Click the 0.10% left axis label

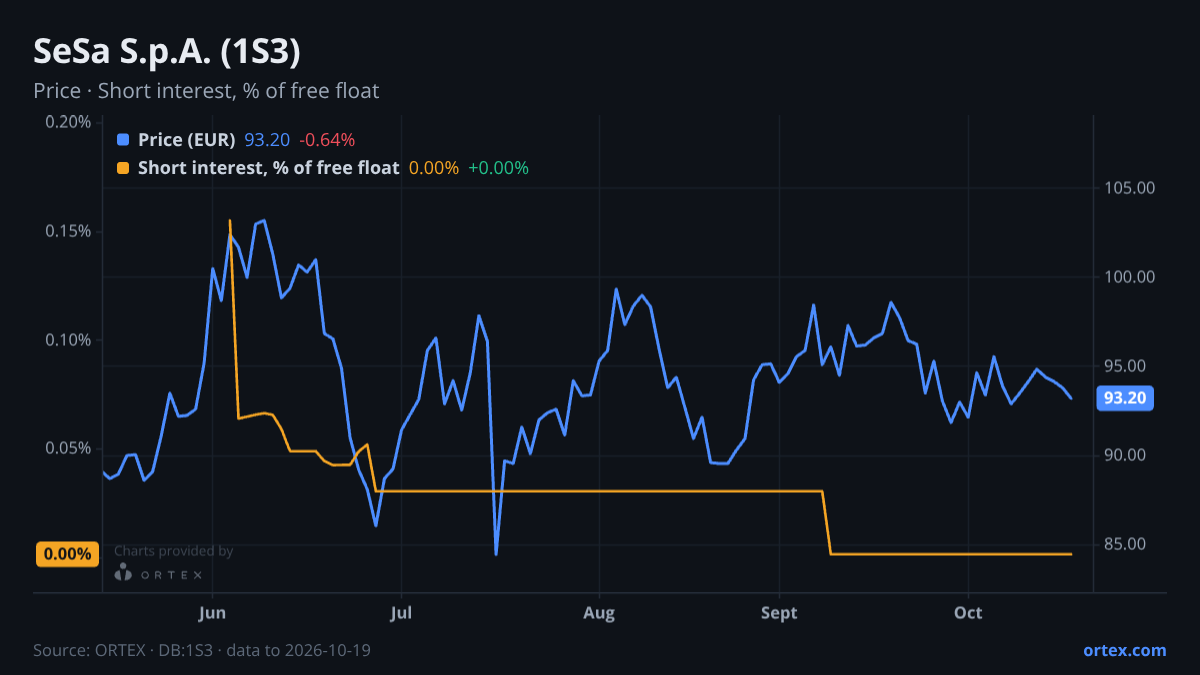click(x=68, y=340)
